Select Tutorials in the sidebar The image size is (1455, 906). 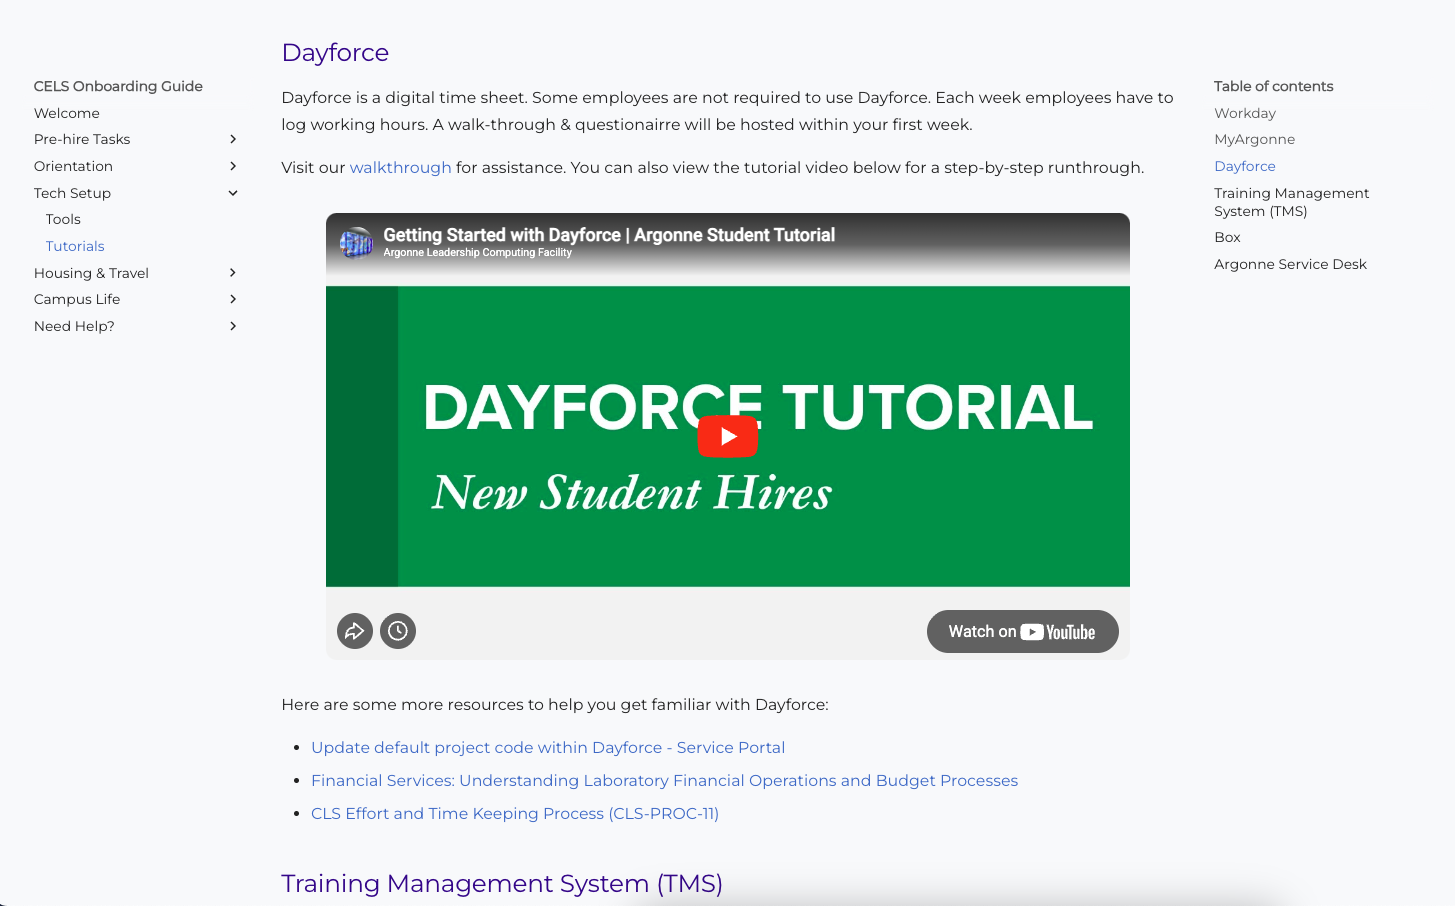[75, 246]
